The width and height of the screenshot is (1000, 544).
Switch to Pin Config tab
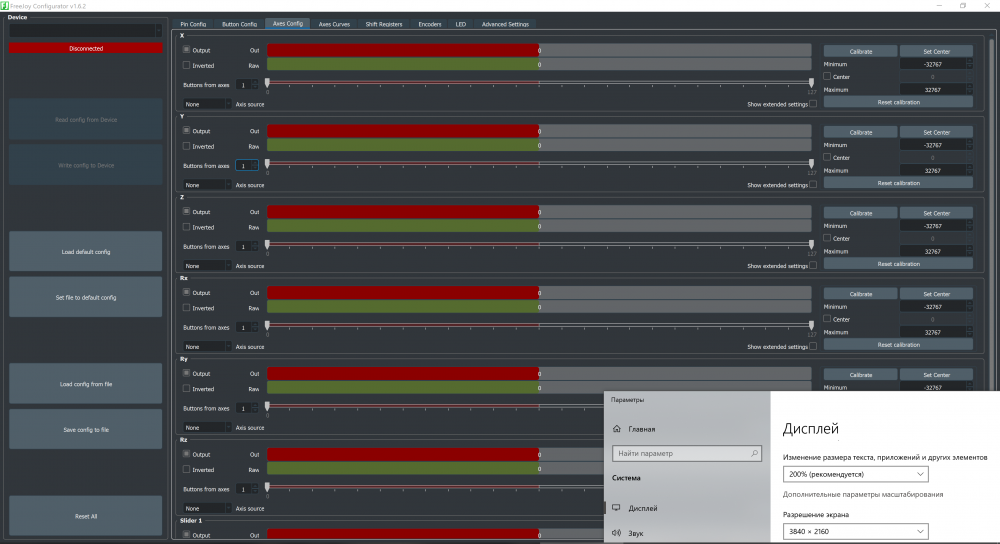coord(193,24)
